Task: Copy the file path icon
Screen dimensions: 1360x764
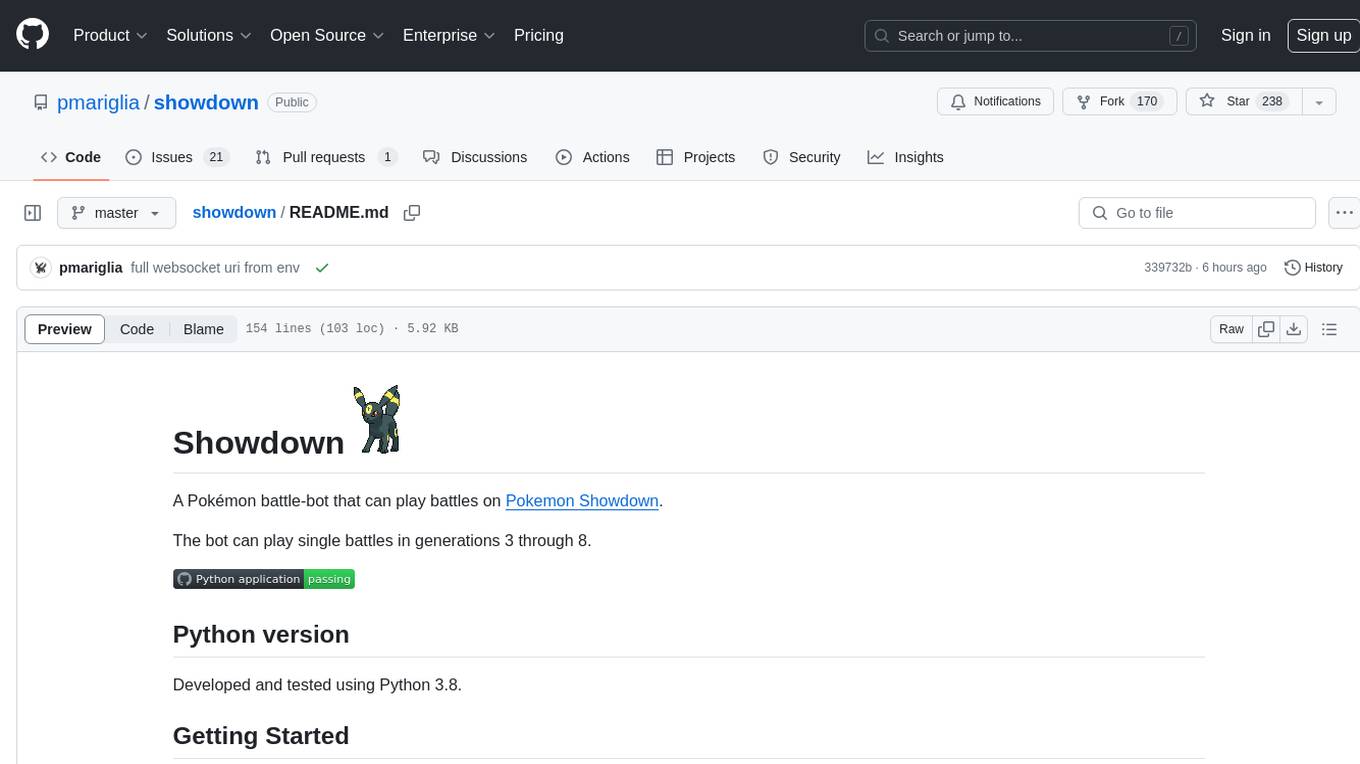Action: (x=411, y=213)
